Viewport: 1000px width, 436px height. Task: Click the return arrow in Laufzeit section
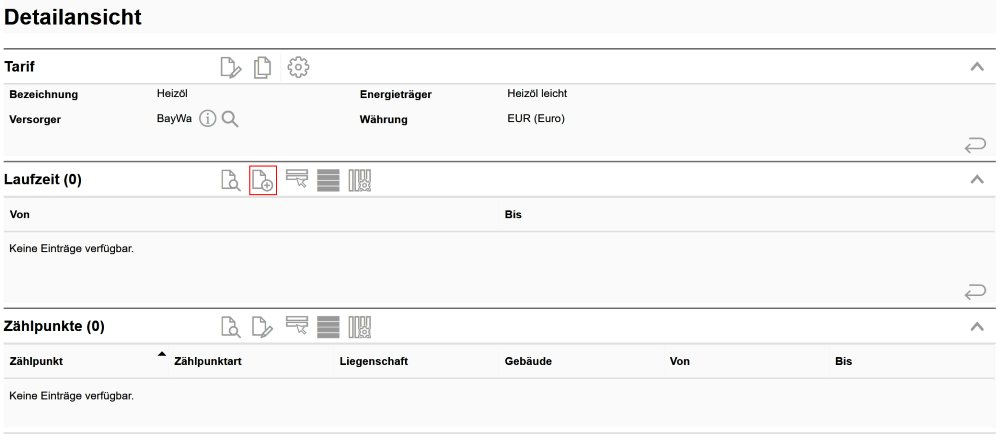coord(975,291)
